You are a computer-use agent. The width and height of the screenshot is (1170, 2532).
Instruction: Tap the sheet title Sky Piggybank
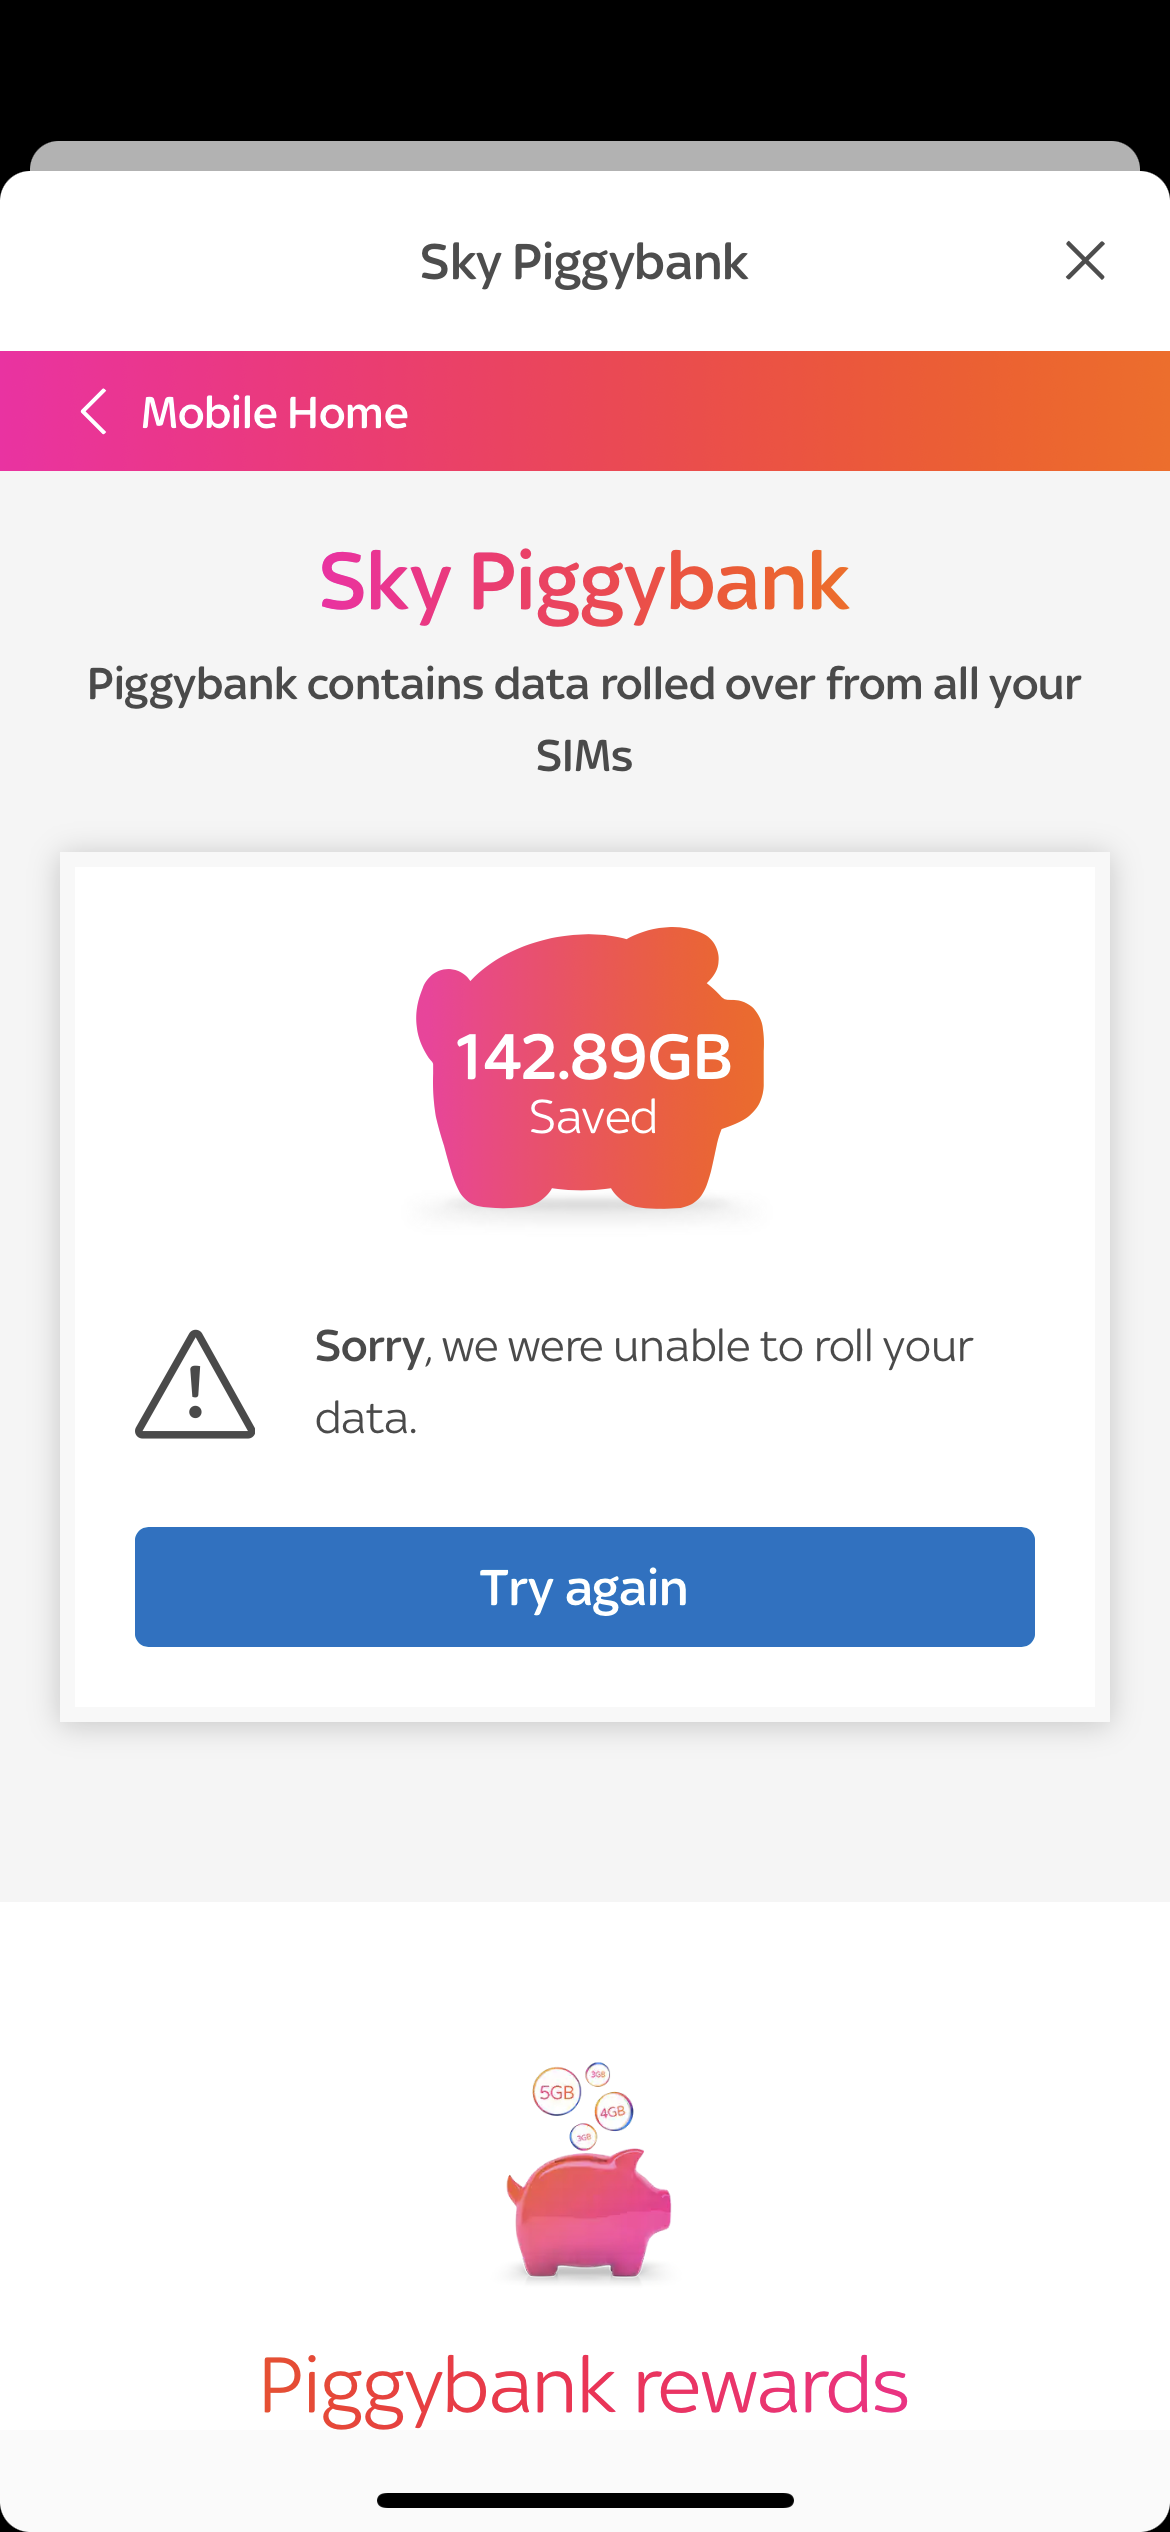click(584, 262)
